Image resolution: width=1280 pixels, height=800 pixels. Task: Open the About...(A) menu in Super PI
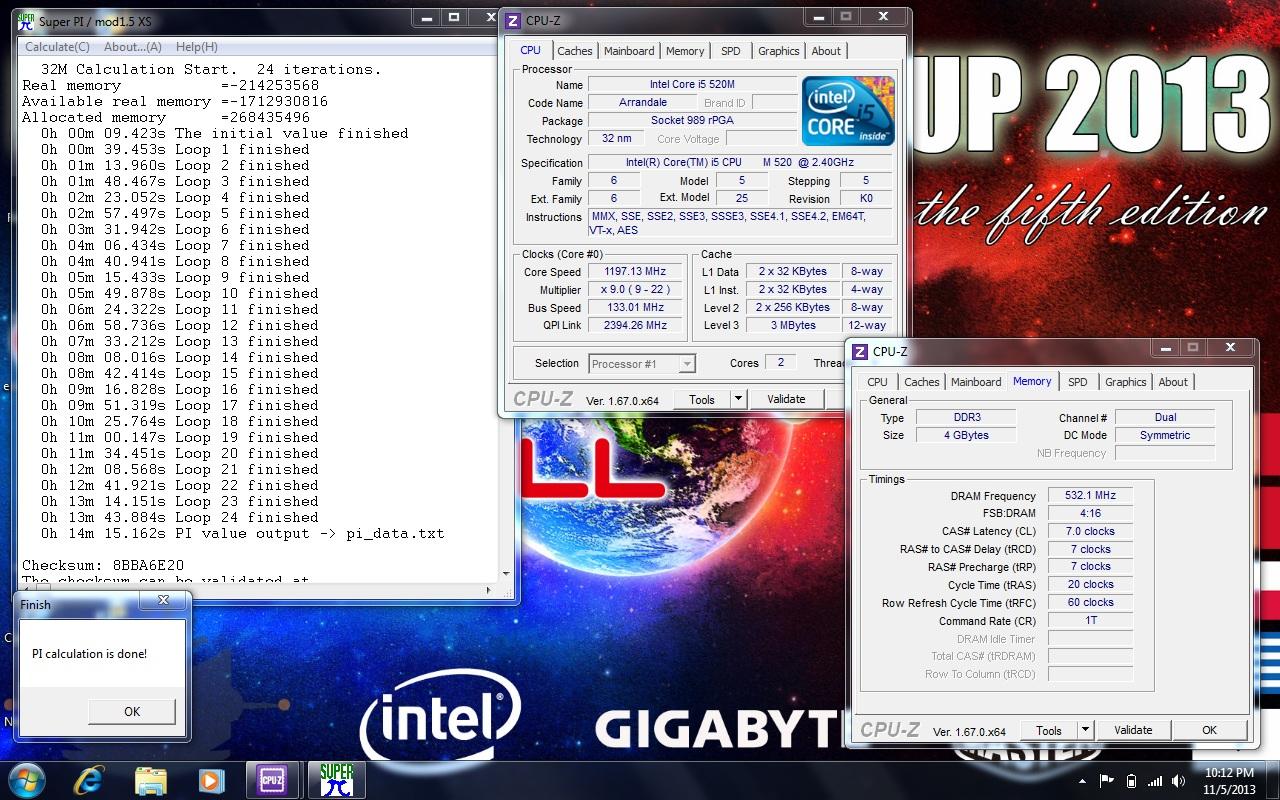point(132,47)
